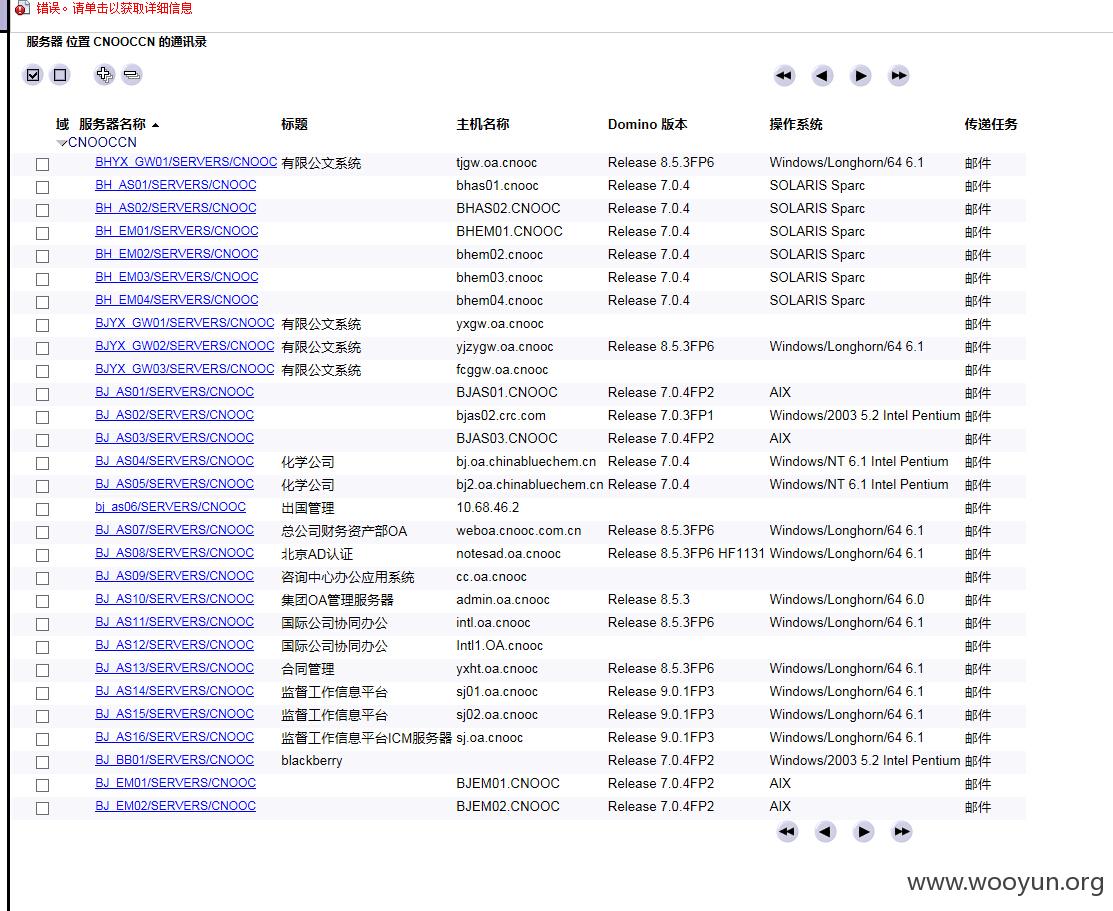Image resolution: width=1113 pixels, height=911 pixels.
Task: Open BJ_AS08/SERVERS/CNOOC server link
Action: [175, 552]
